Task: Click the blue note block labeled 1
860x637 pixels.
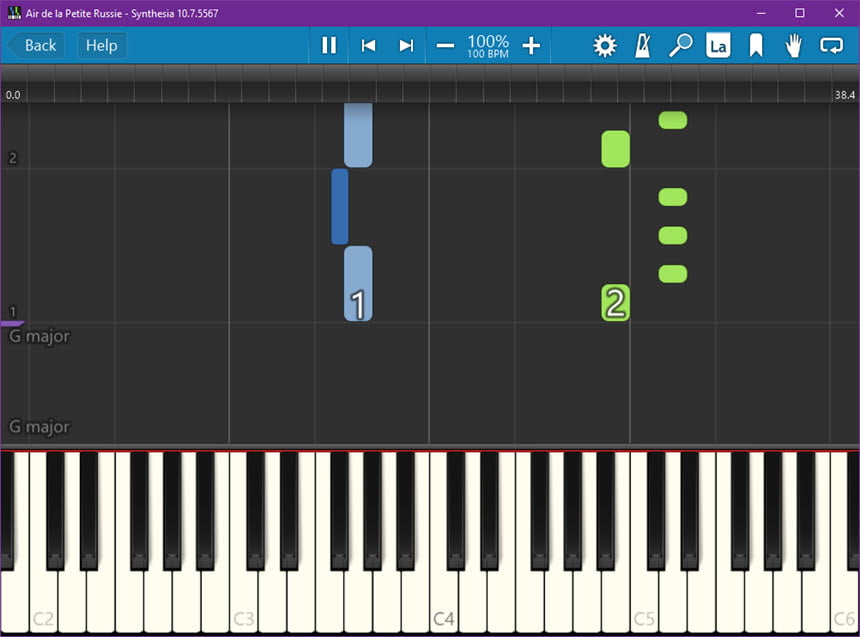Action: [x=358, y=283]
